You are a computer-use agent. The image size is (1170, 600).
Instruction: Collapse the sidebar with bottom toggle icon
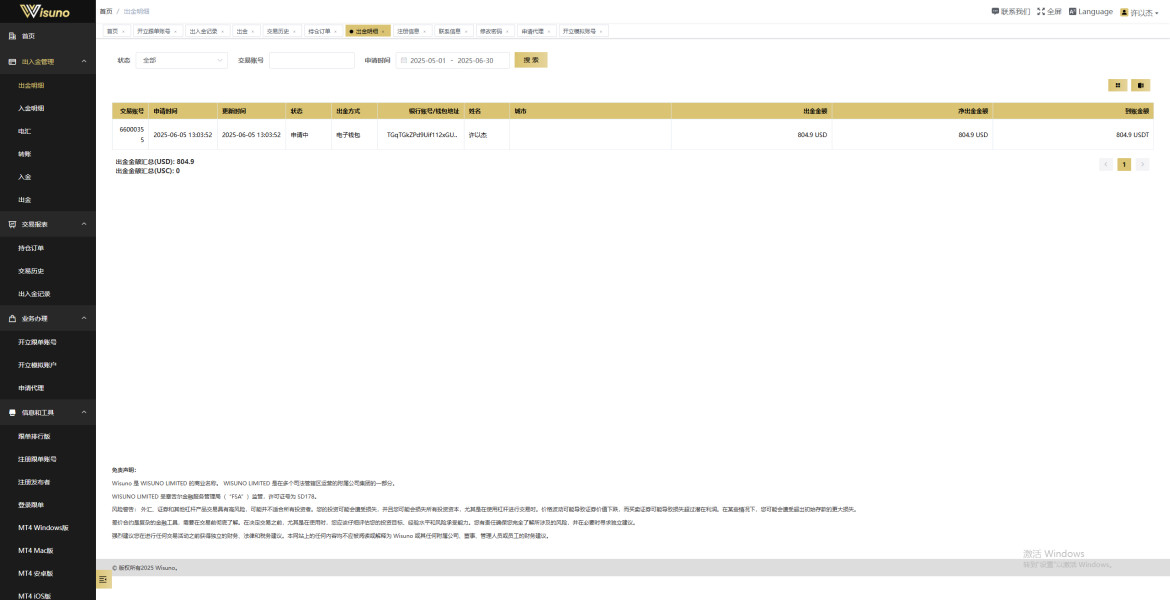104,579
